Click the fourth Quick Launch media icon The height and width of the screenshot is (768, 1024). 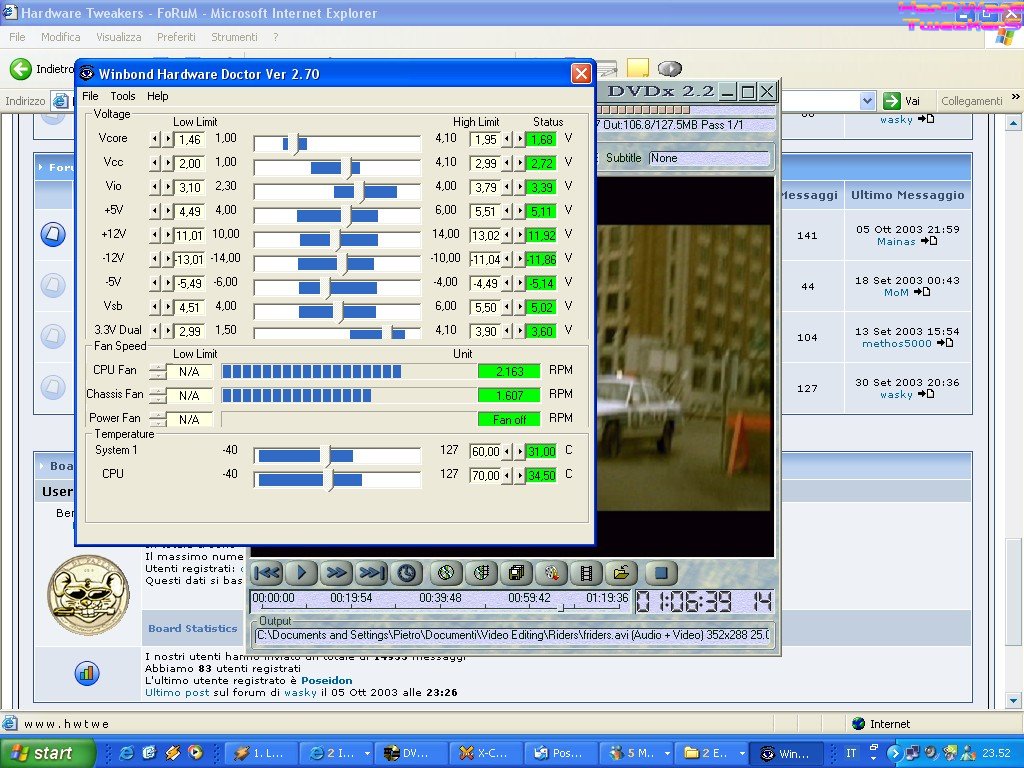click(195, 753)
